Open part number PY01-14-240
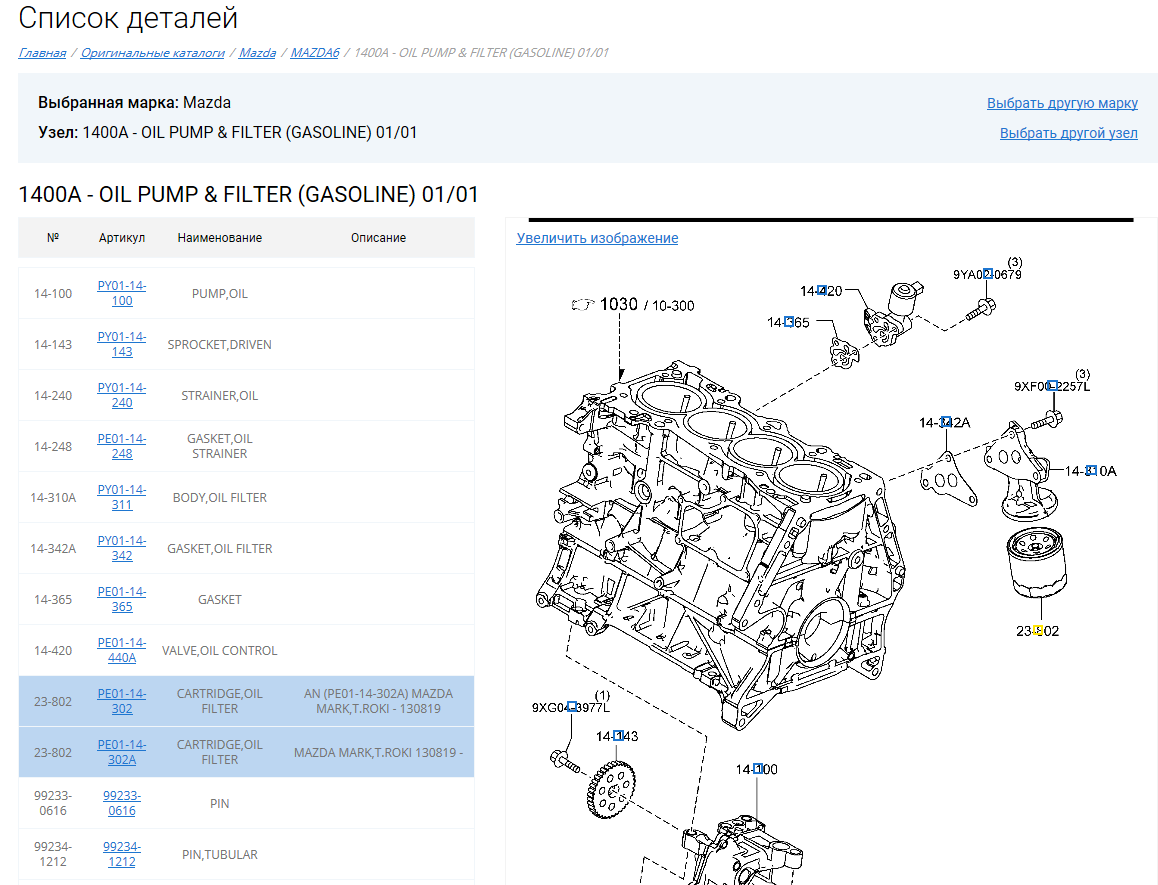 (x=122, y=395)
